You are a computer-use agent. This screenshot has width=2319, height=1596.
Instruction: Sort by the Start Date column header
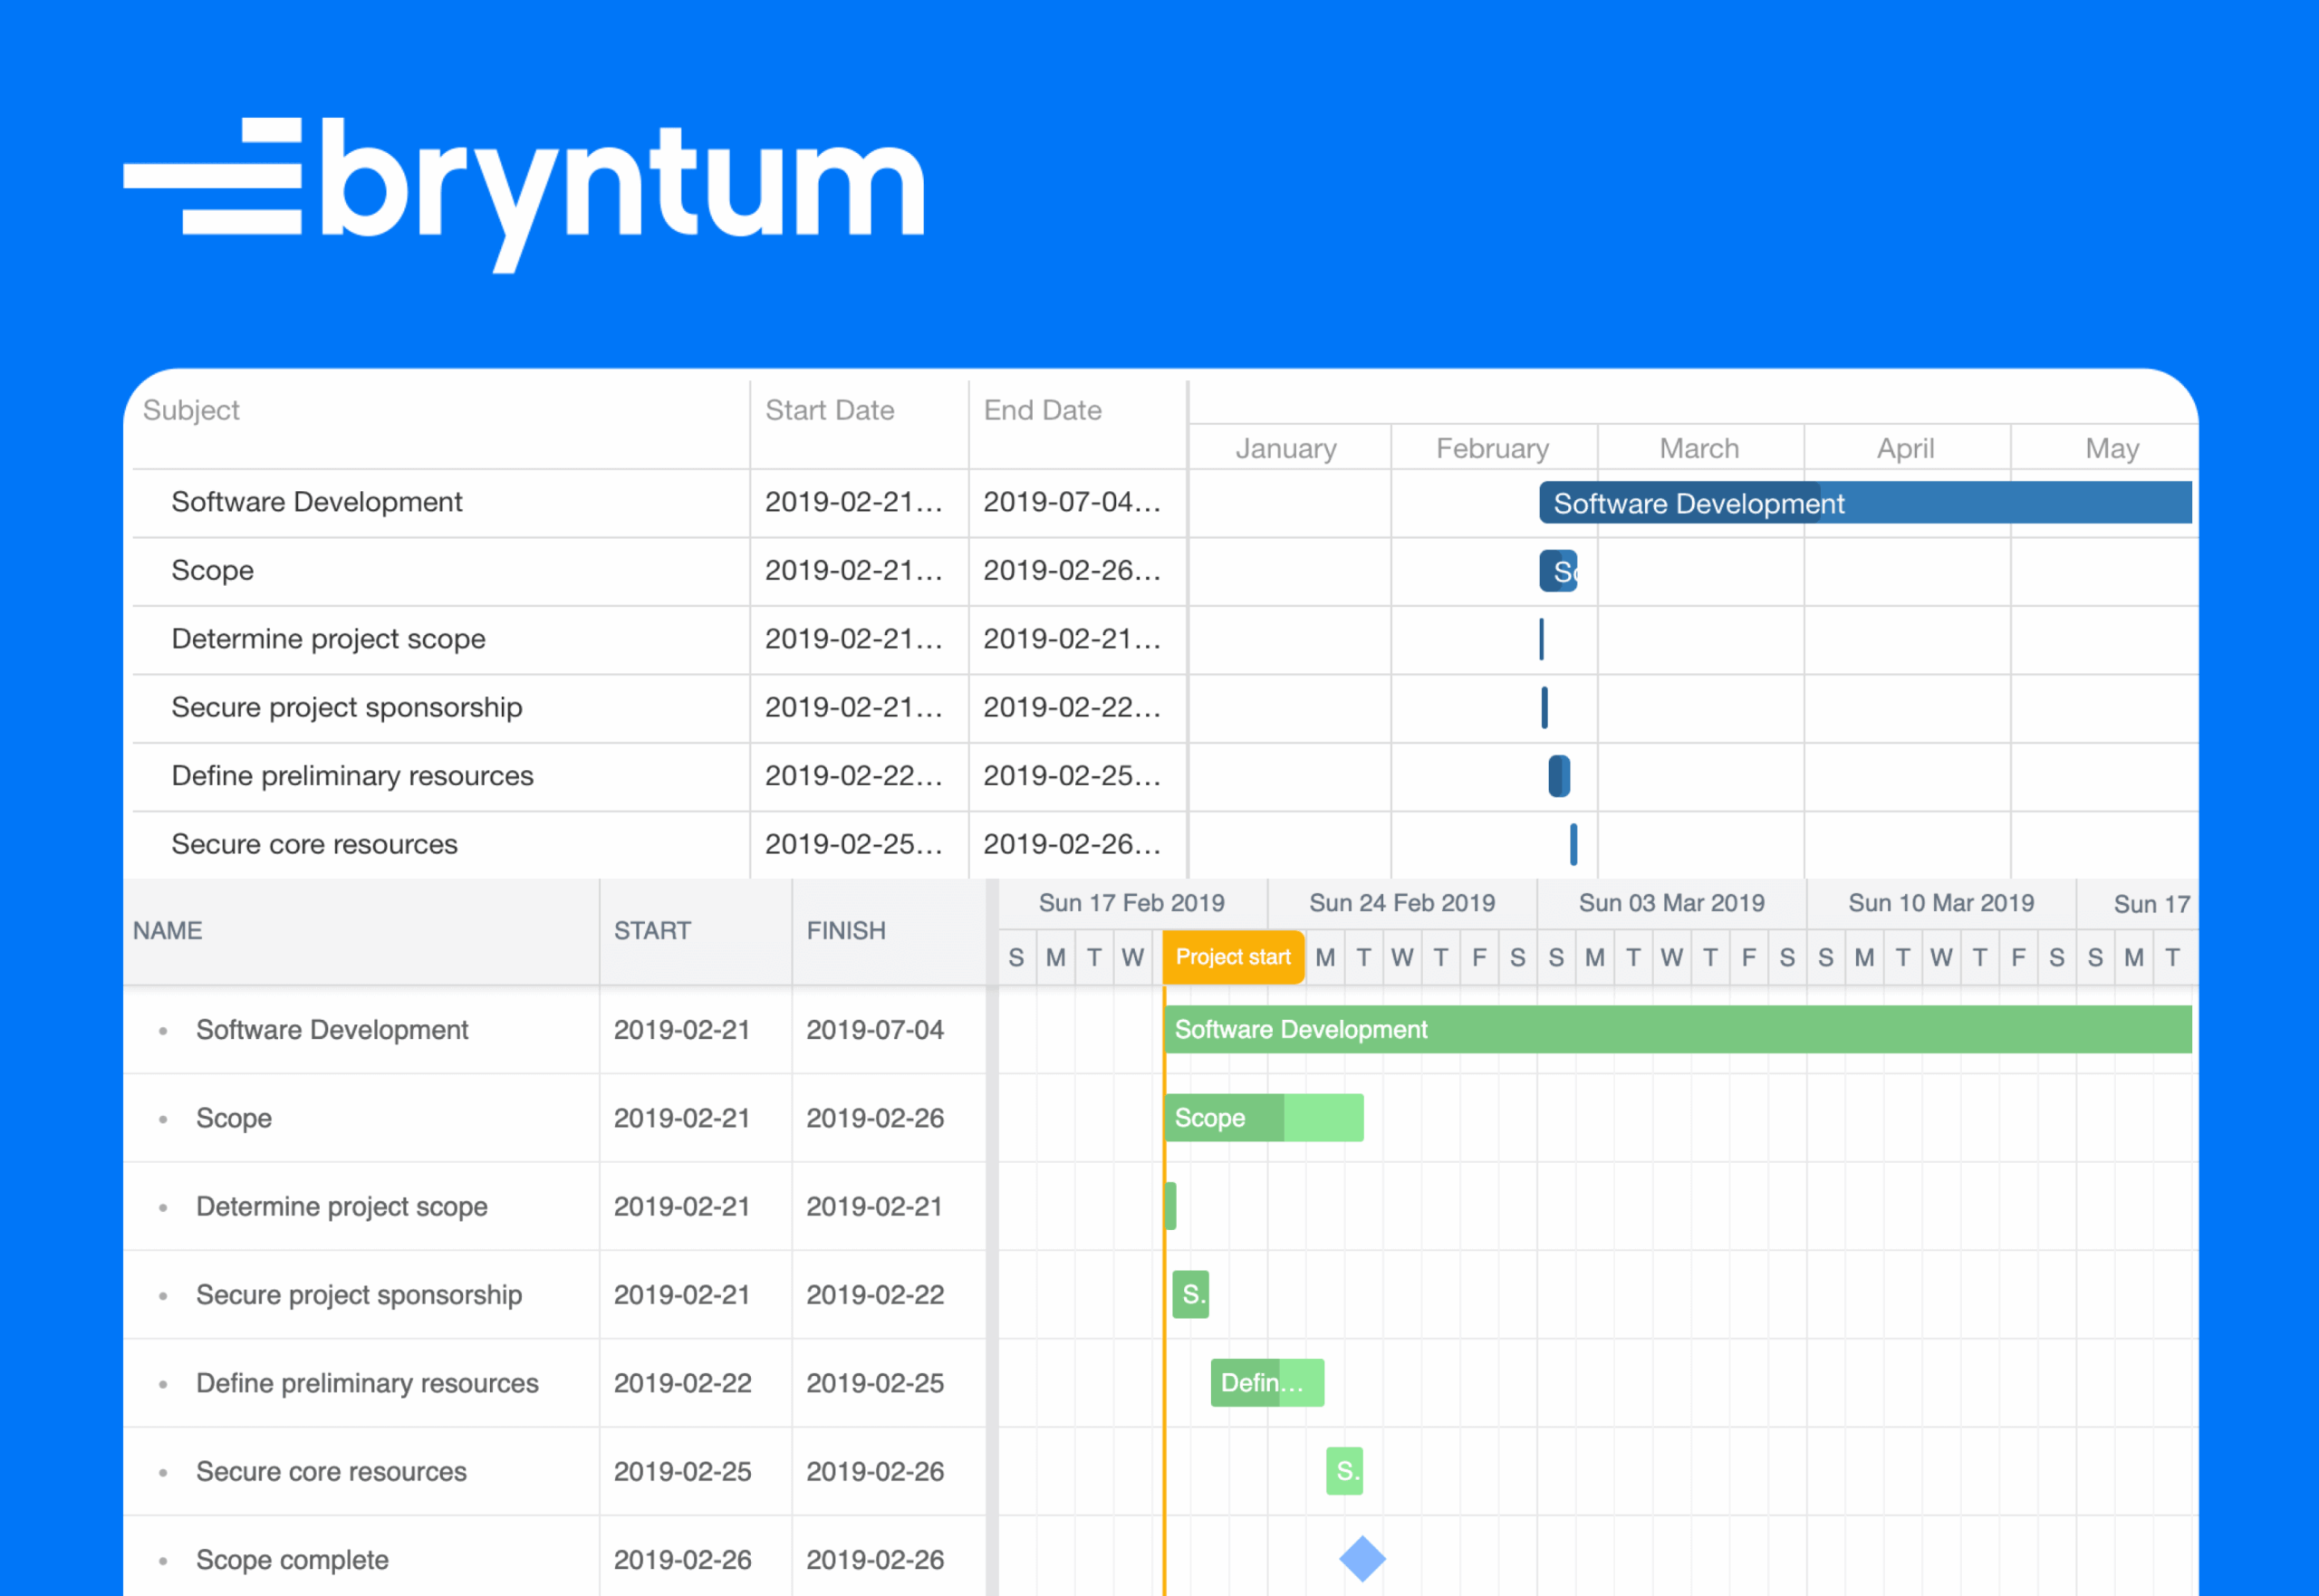point(829,410)
